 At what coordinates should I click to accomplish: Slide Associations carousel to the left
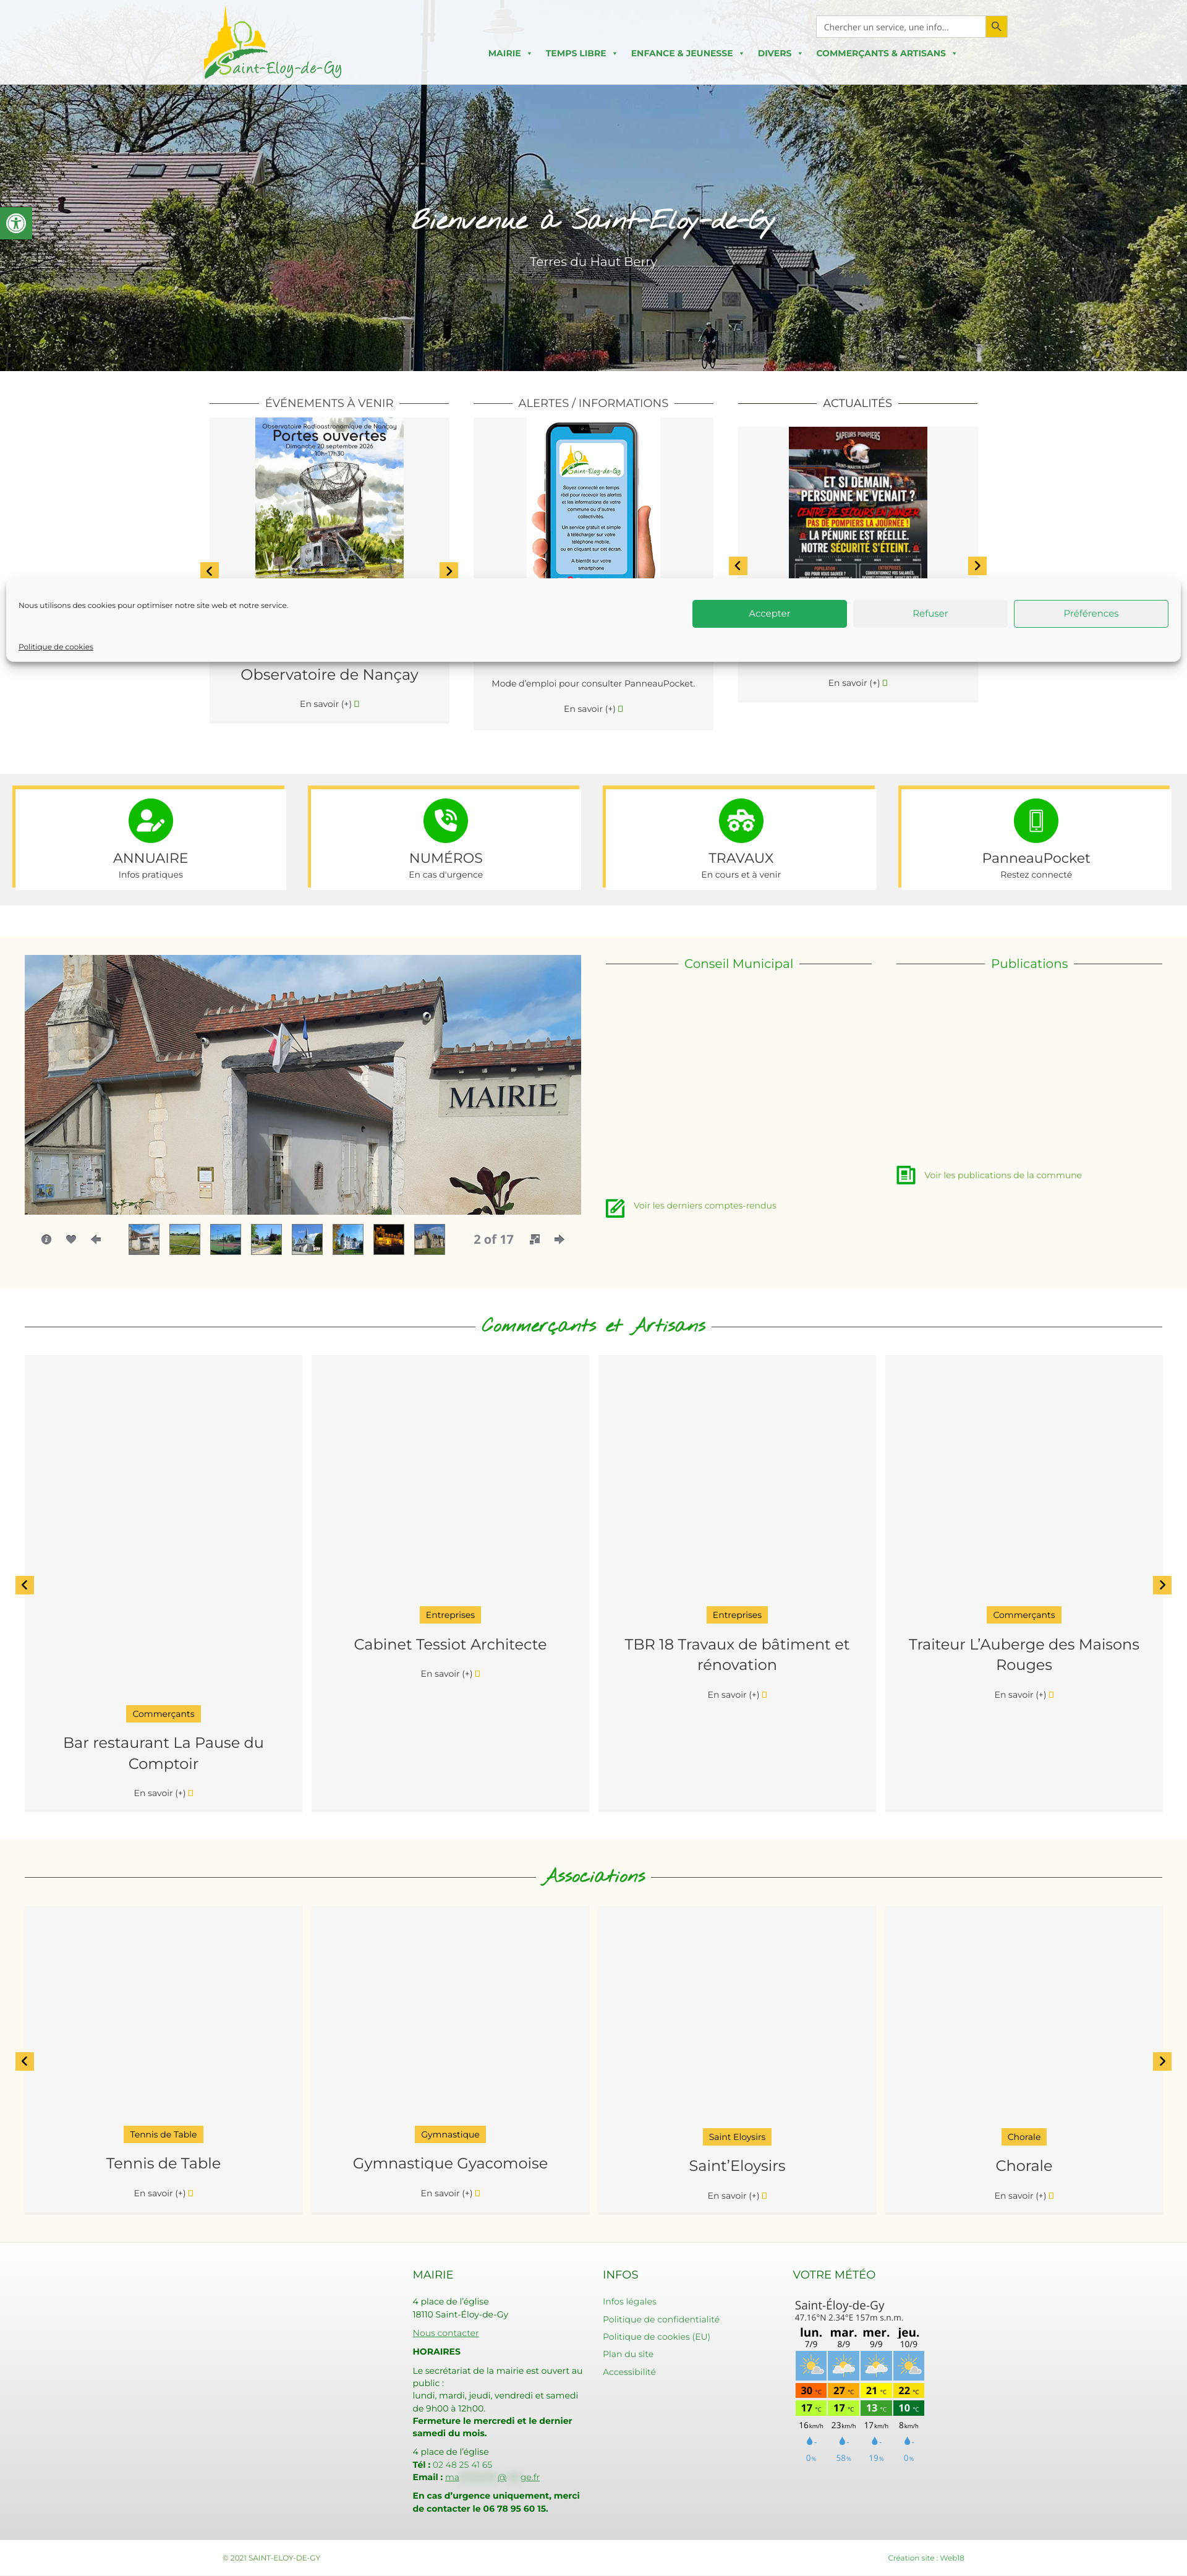[25, 2061]
